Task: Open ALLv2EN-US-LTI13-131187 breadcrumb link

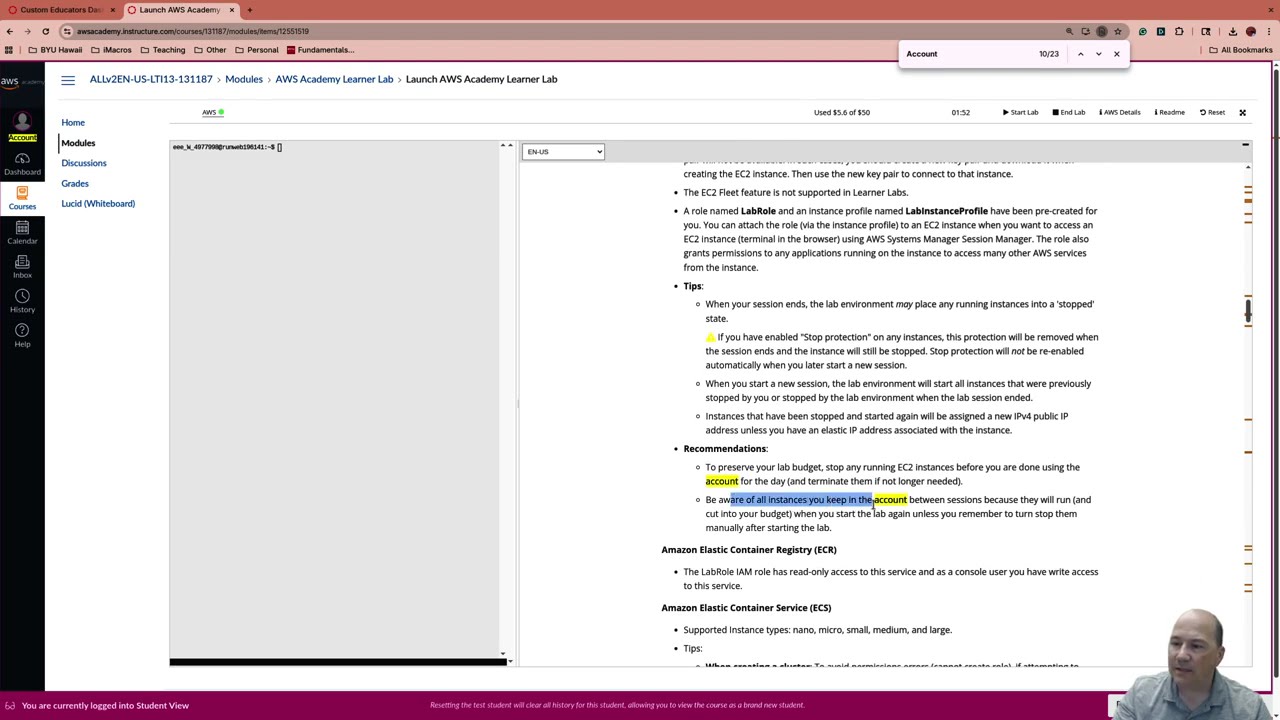Action: 151,79
